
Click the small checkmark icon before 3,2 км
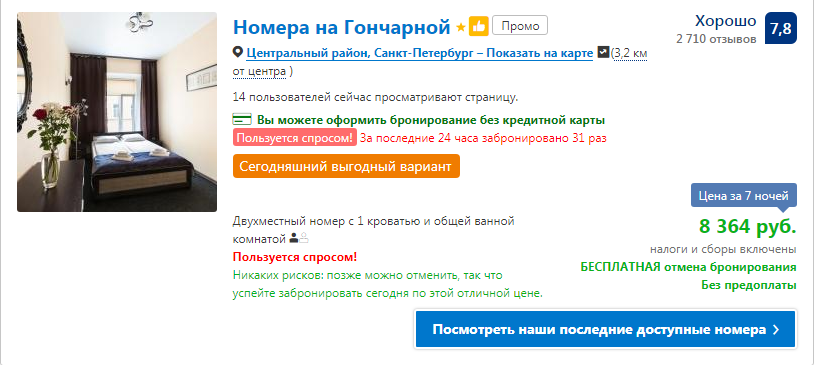603,53
